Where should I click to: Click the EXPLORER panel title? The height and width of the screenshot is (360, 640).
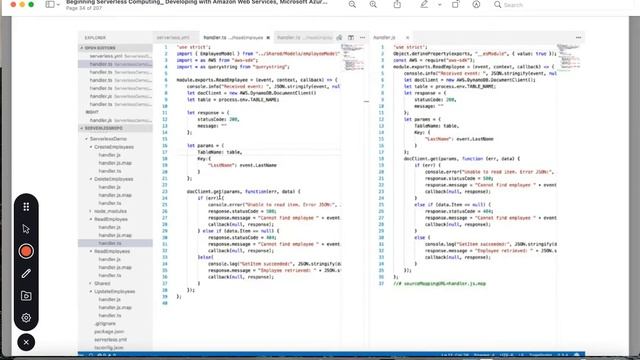tap(95, 38)
